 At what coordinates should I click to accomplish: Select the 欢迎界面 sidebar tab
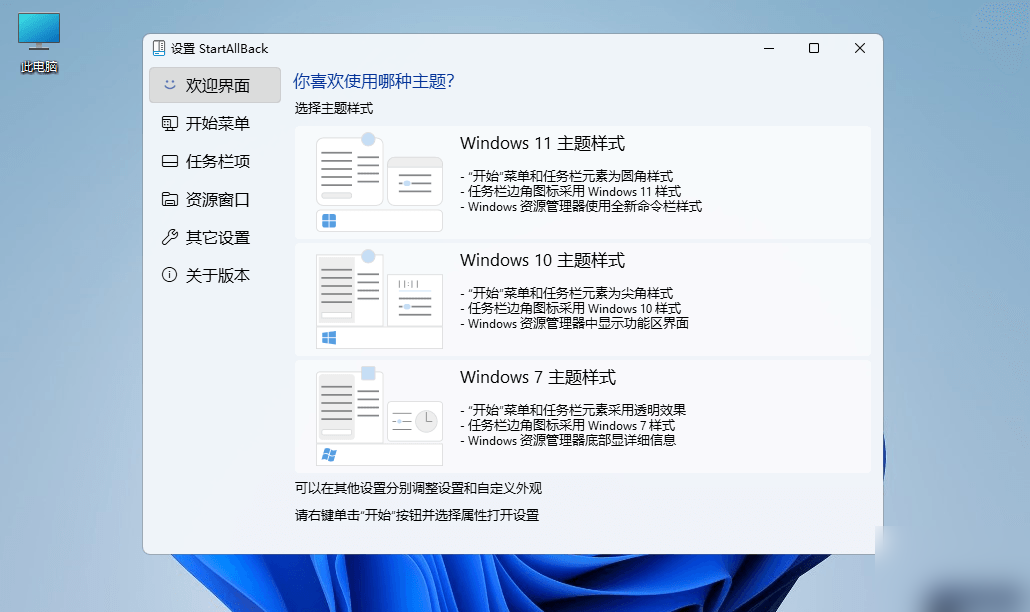215,85
